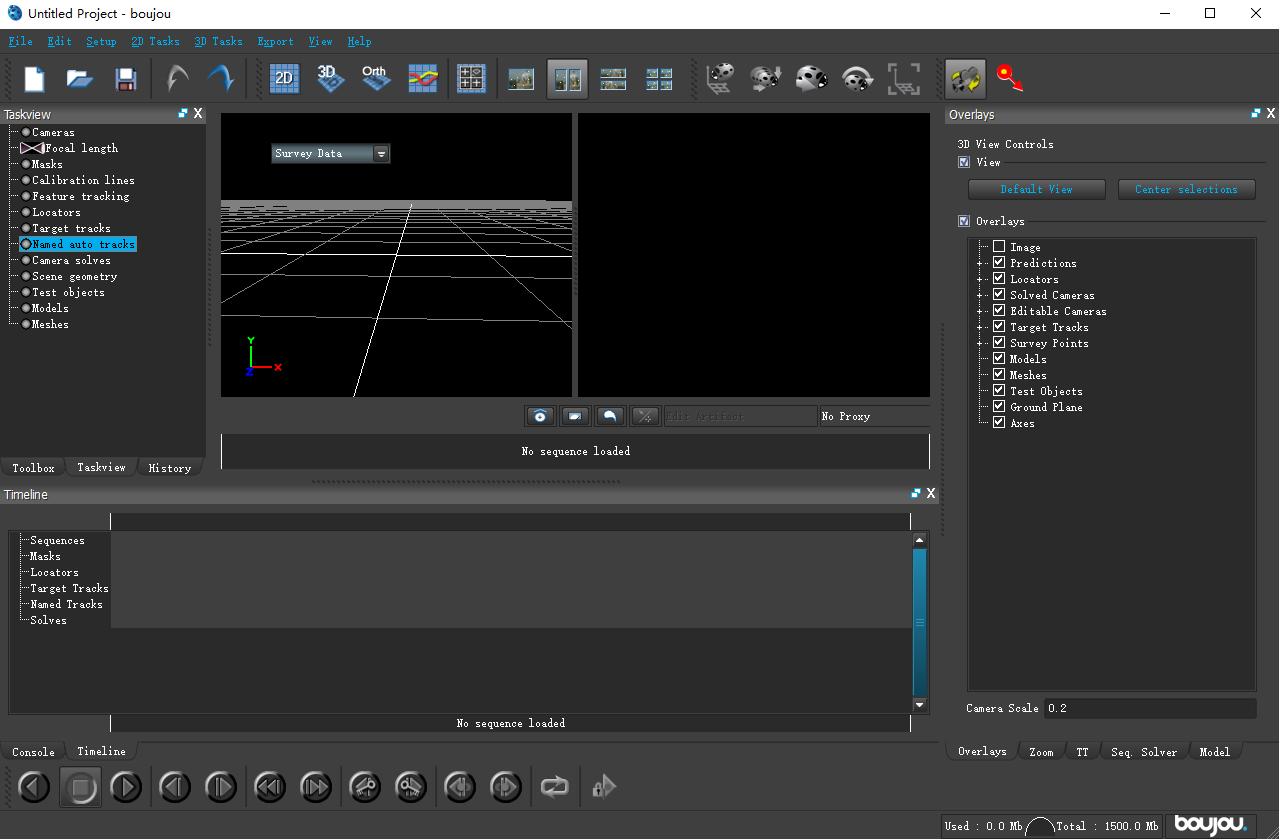
Task: Expand the Predictions overlay tree node
Action: pyautogui.click(x=980, y=263)
